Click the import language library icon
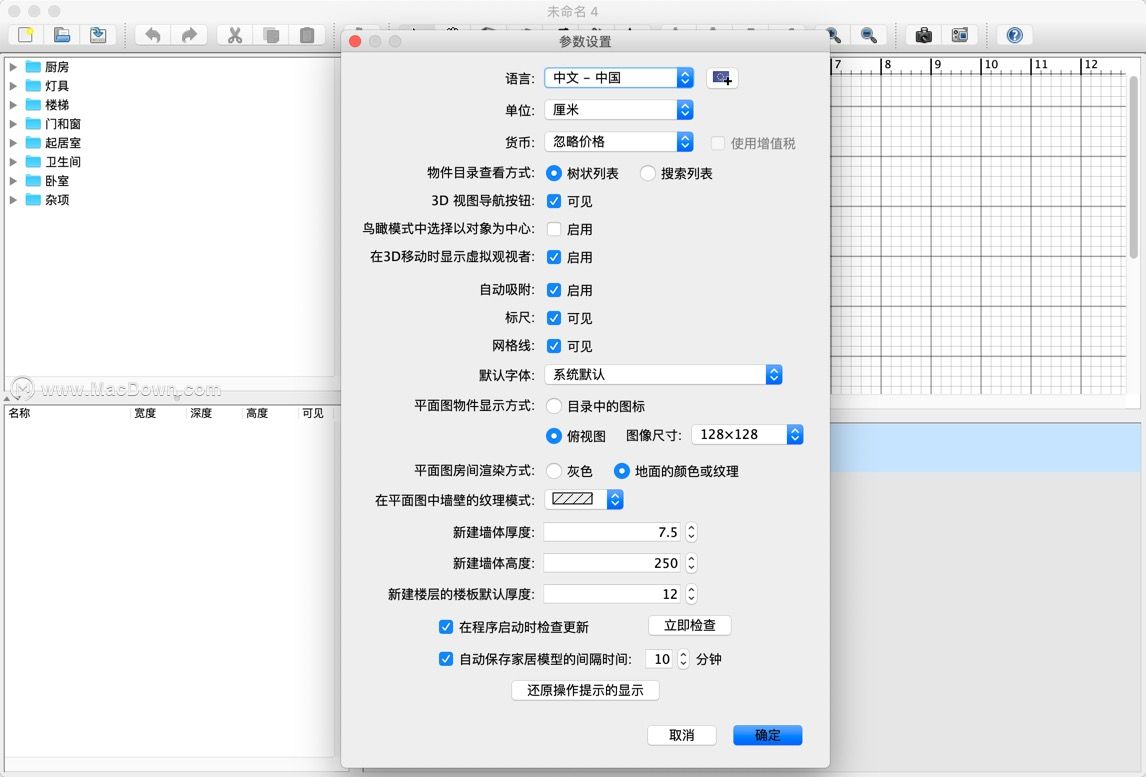The height and width of the screenshot is (777, 1146). [722, 78]
